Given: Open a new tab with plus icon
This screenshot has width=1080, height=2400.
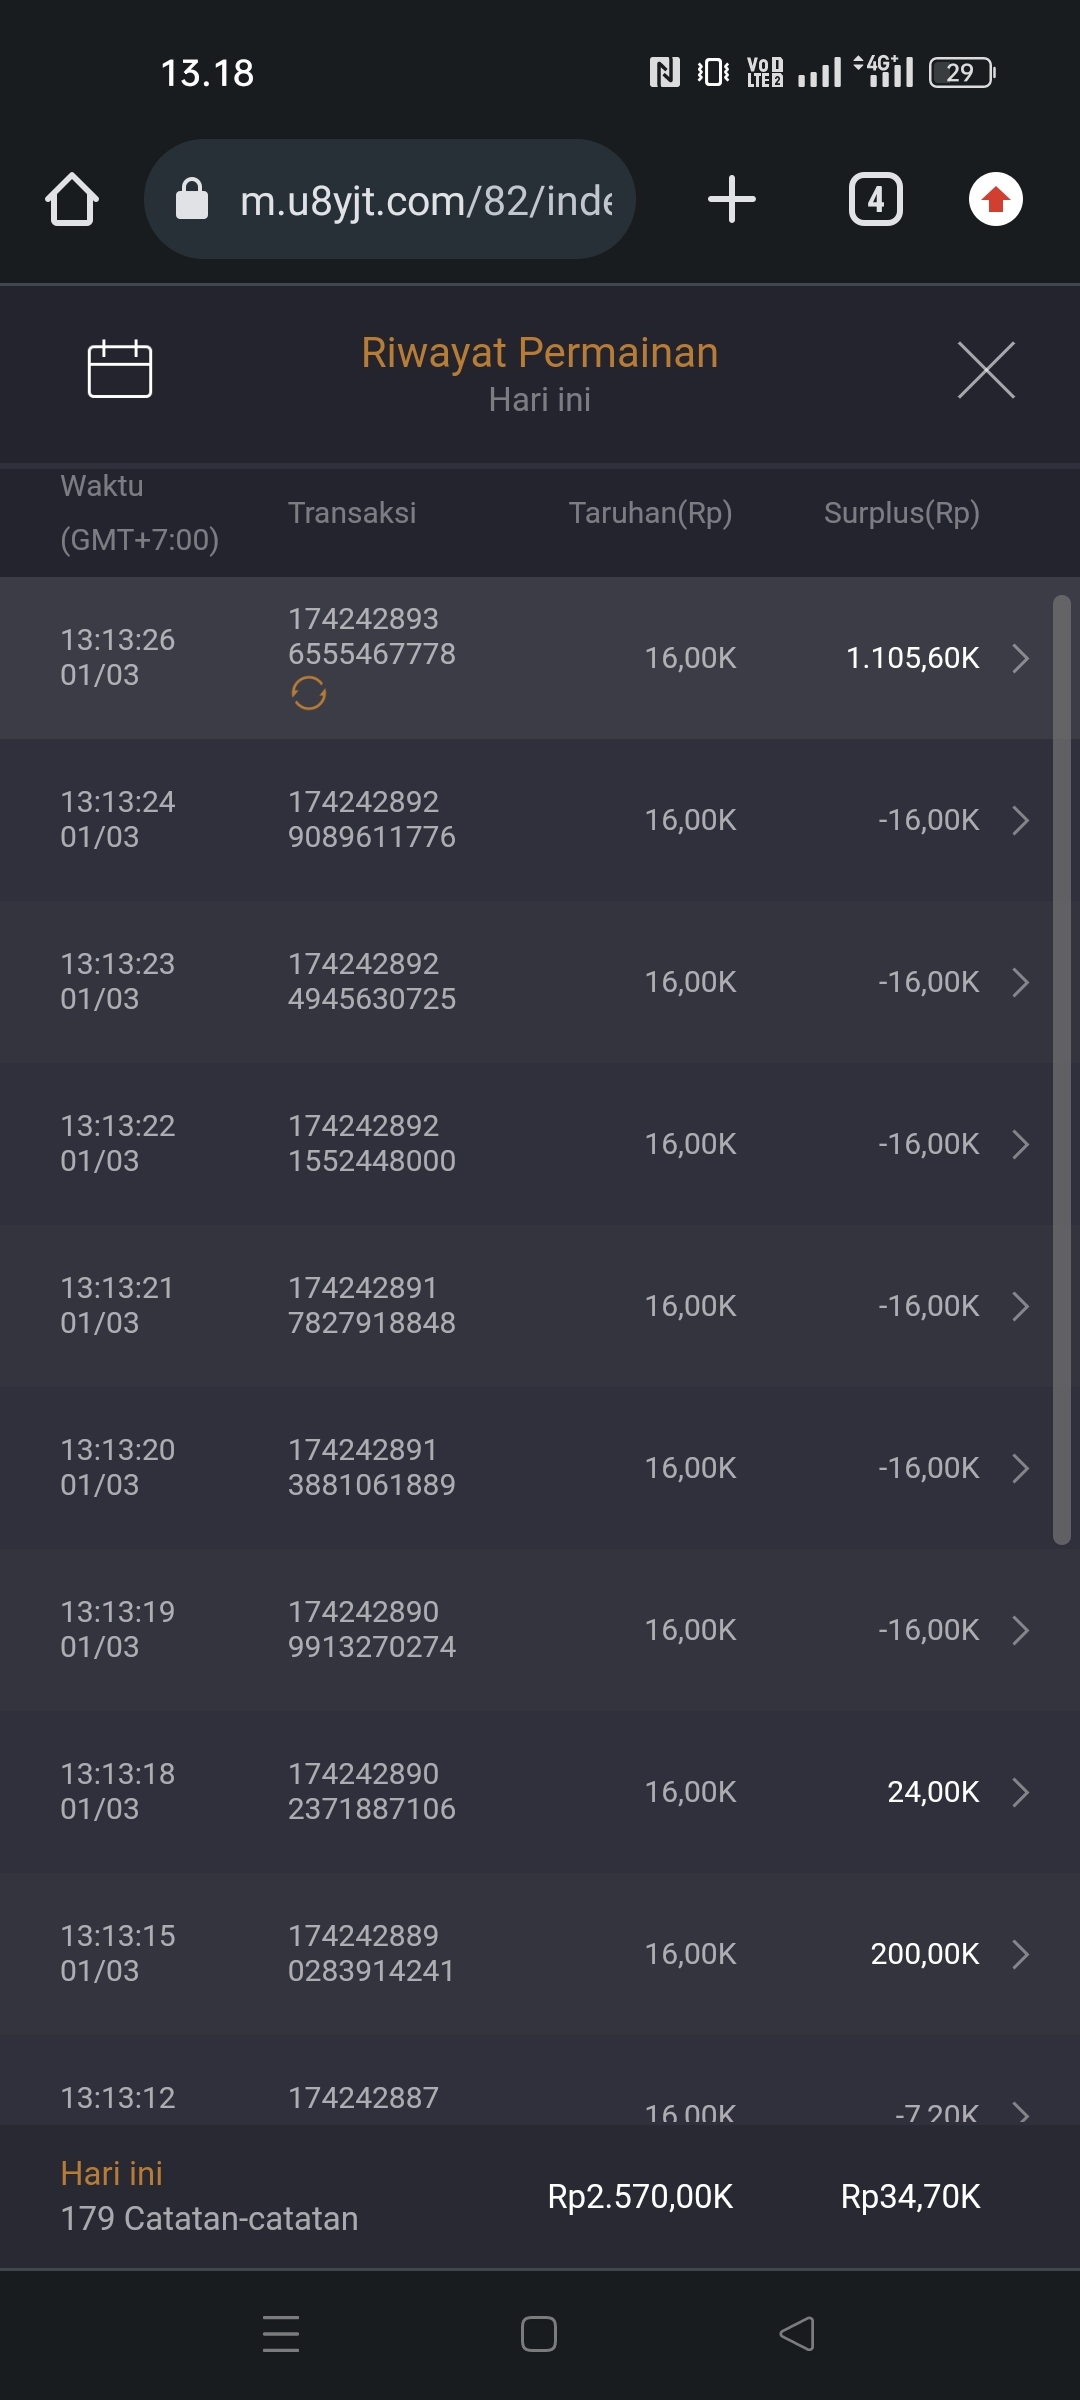Looking at the screenshot, I should coord(731,199).
